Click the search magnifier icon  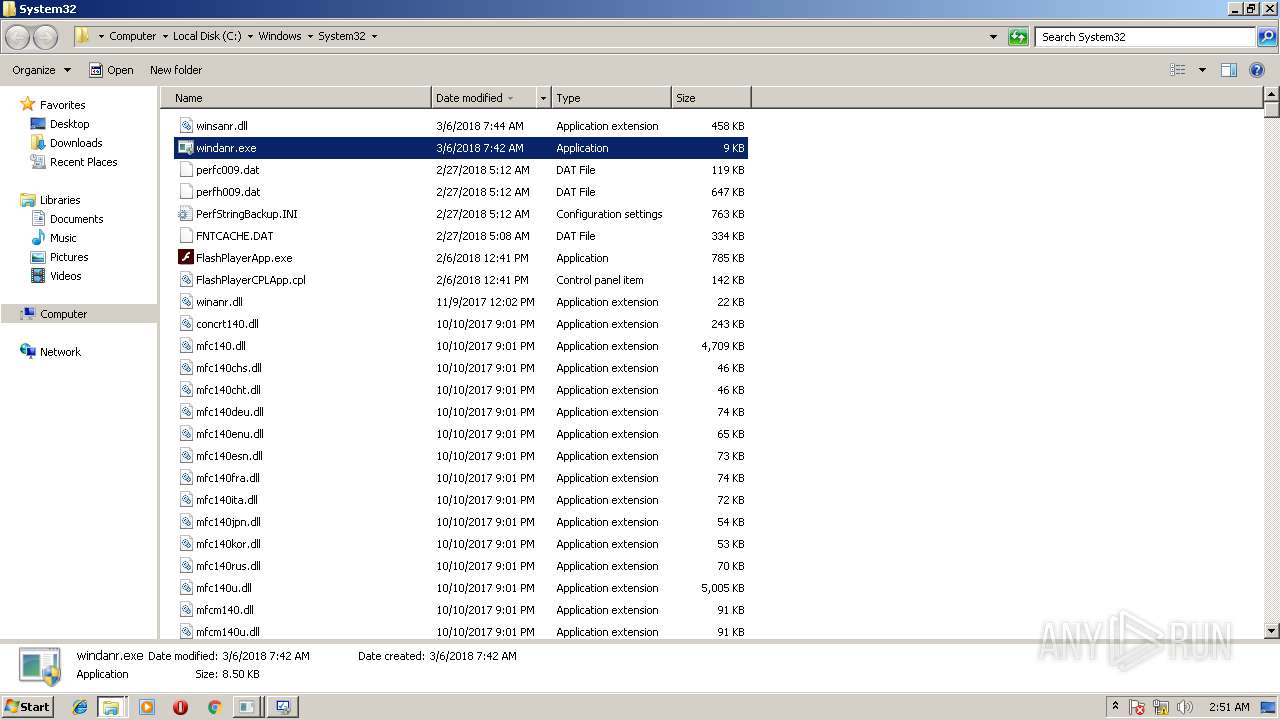(1266, 37)
